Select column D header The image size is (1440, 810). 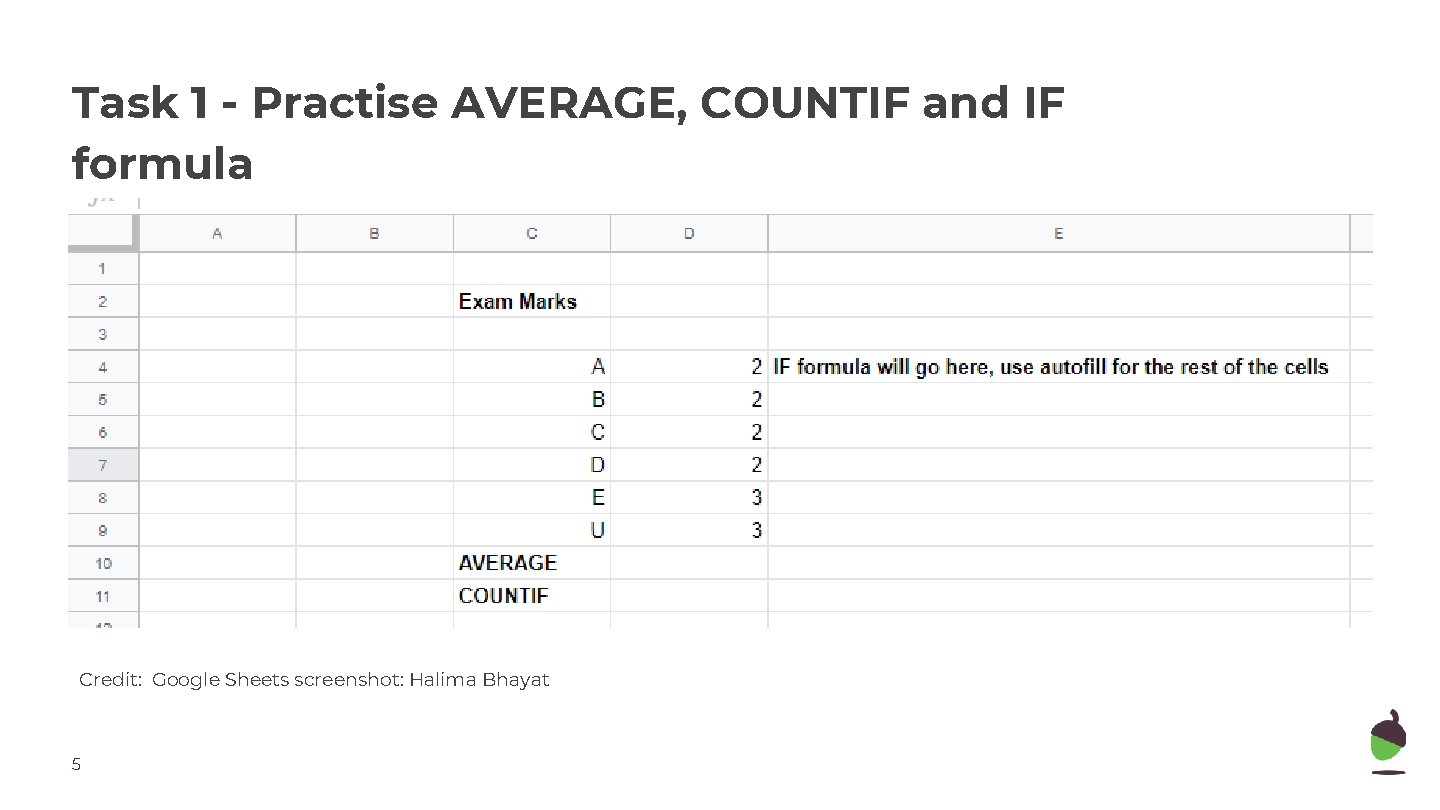click(x=689, y=234)
